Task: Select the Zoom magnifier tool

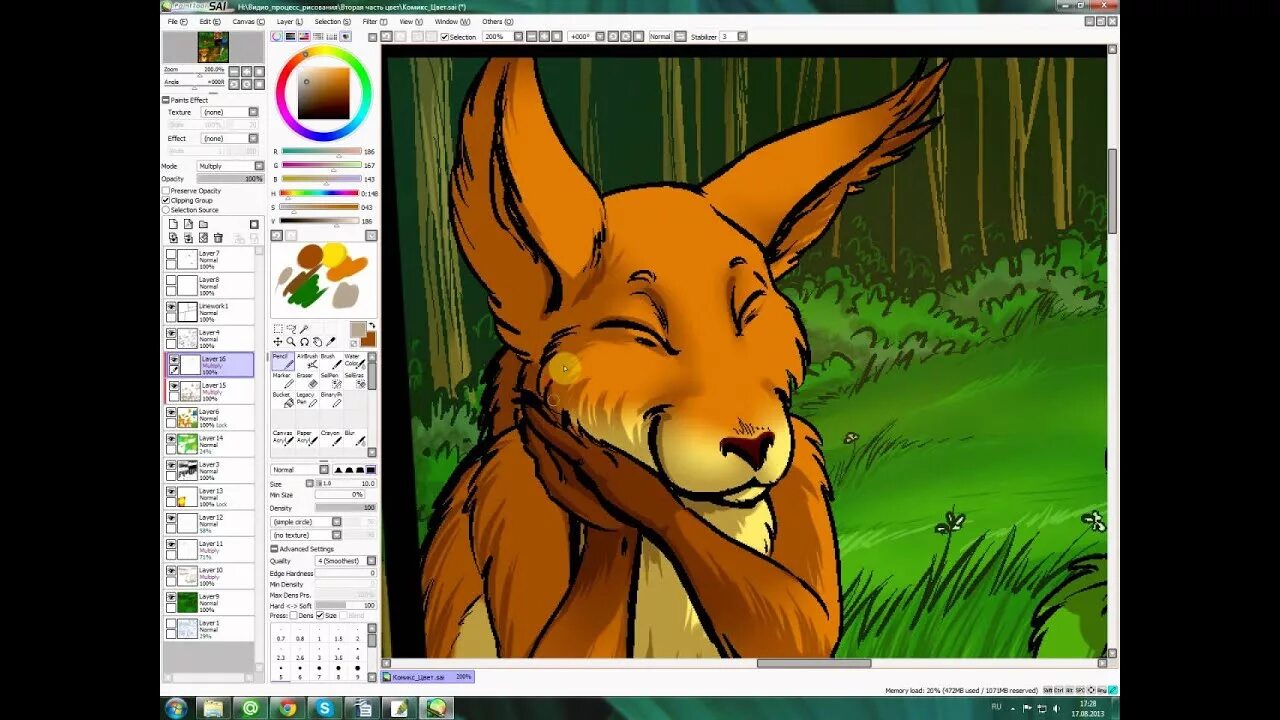Action: point(291,342)
